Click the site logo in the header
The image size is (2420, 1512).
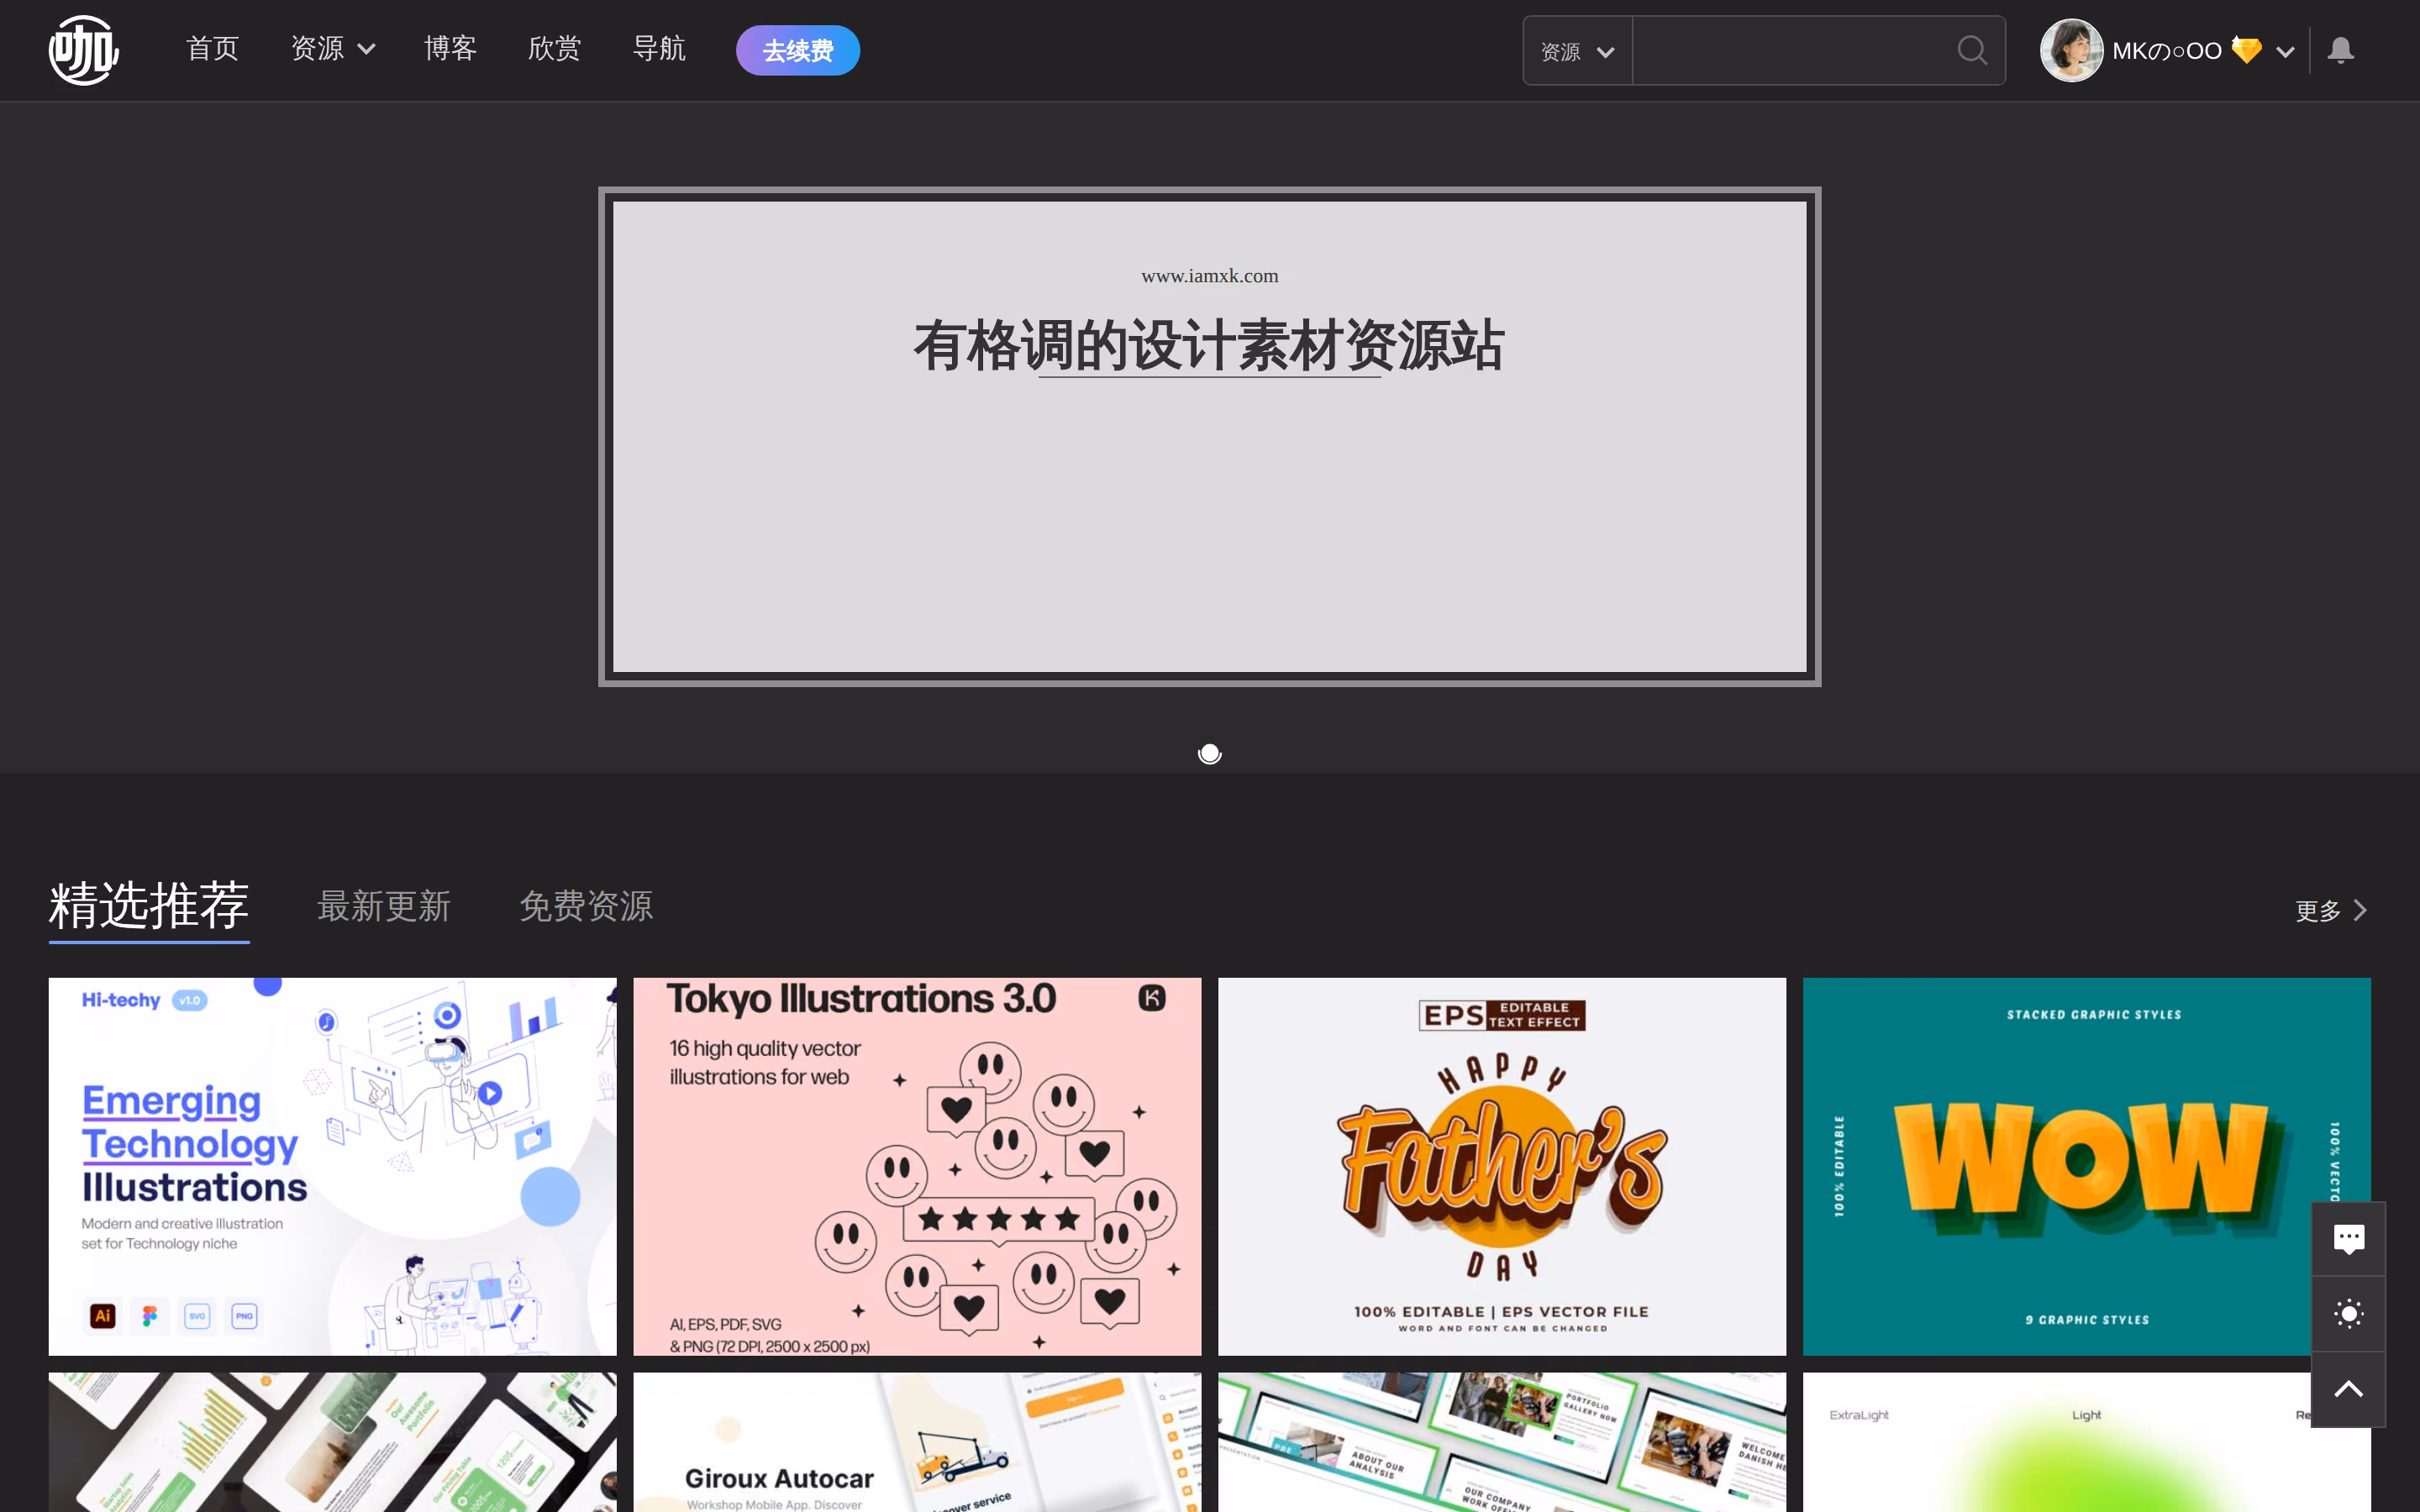pyautogui.click(x=84, y=50)
